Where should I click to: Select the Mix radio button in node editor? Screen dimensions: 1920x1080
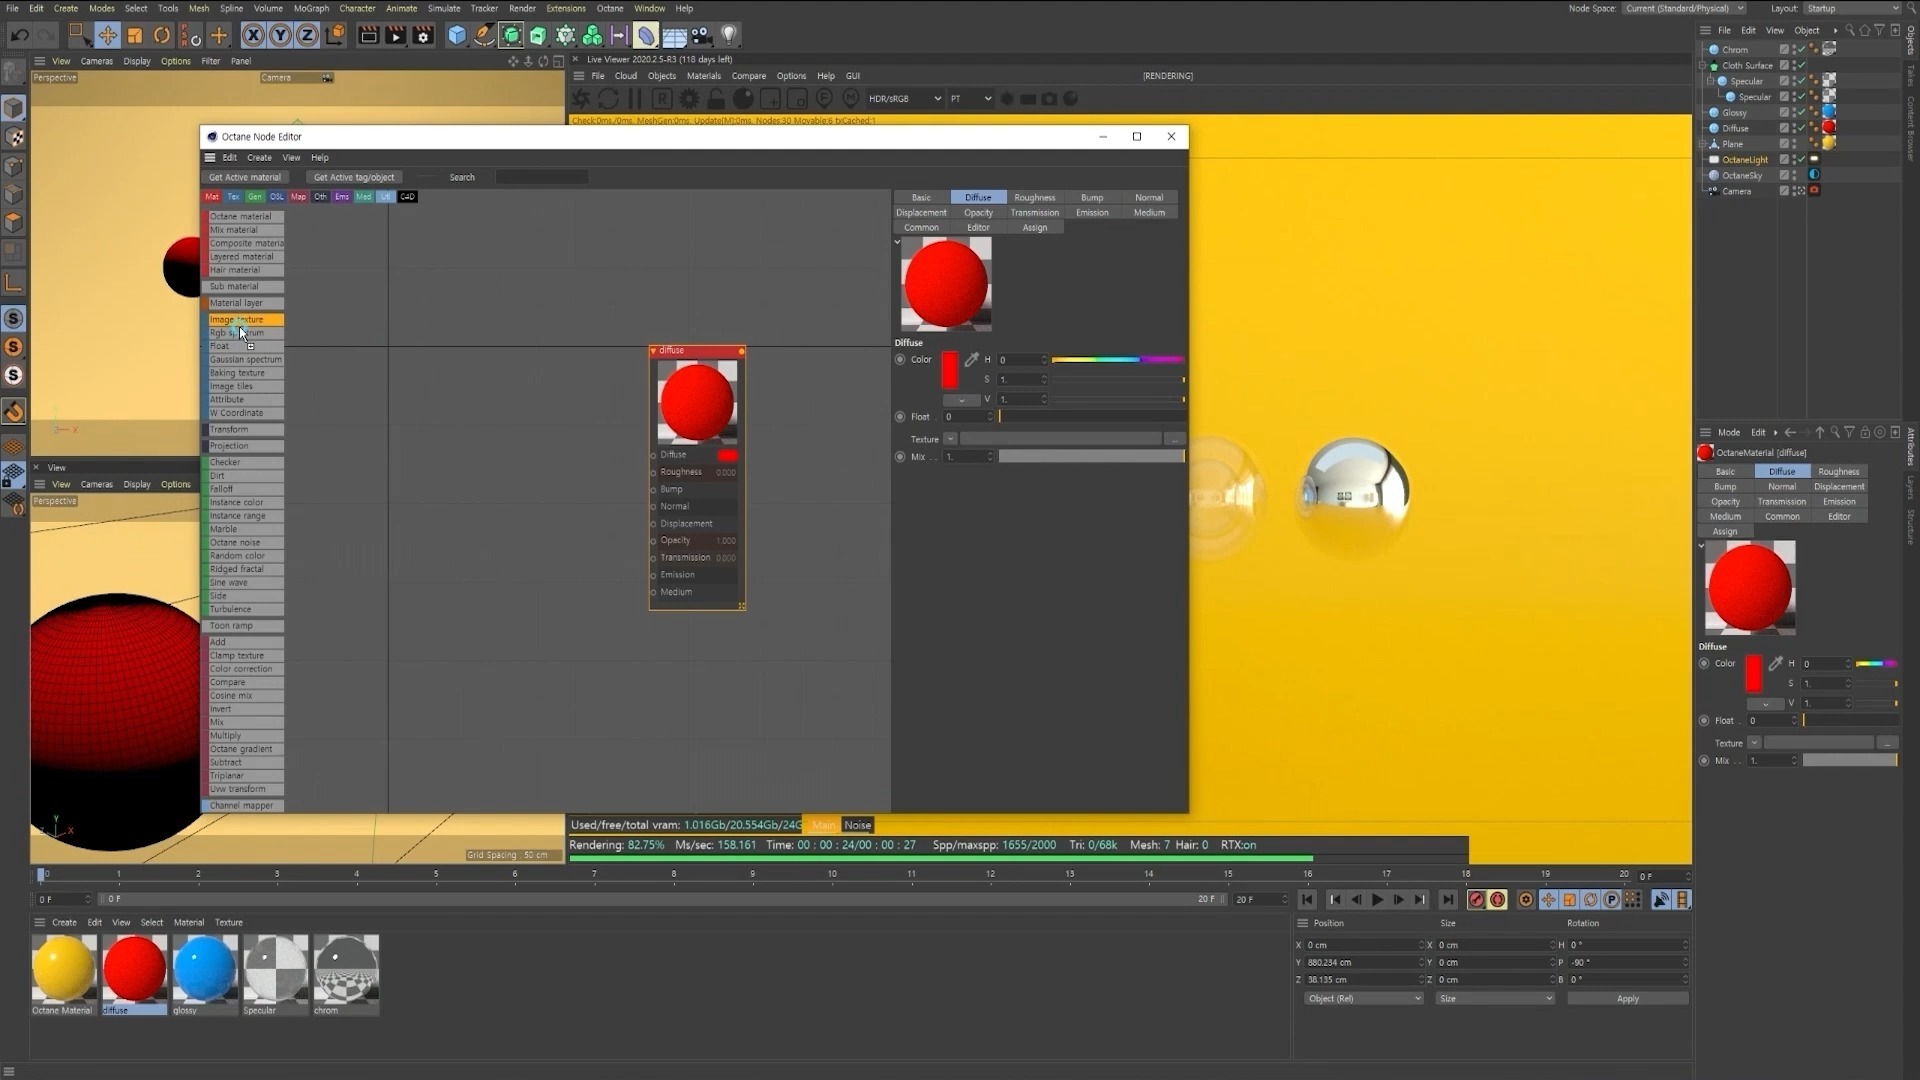[x=900, y=456]
